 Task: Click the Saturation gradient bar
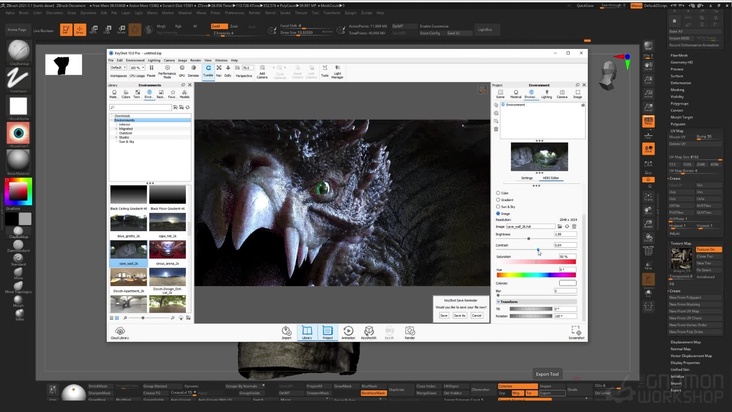click(536, 262)
